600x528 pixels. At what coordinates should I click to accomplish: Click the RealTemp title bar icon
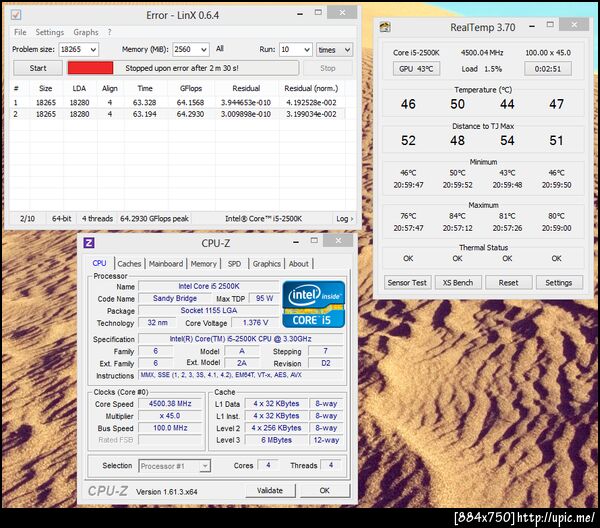point(385,27)
